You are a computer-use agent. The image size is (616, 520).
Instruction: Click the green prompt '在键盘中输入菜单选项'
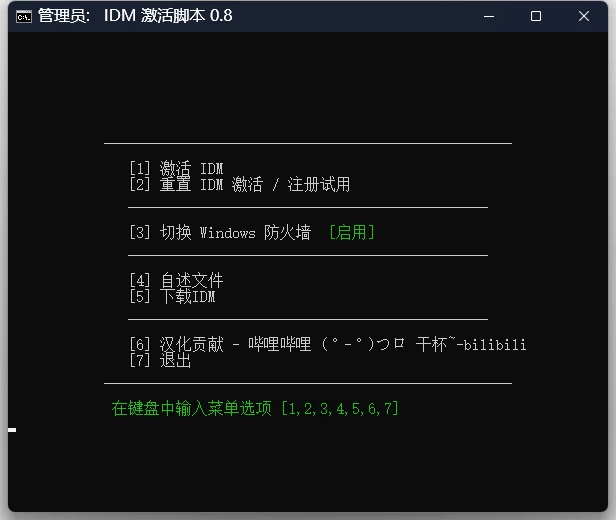click(192, 408)
